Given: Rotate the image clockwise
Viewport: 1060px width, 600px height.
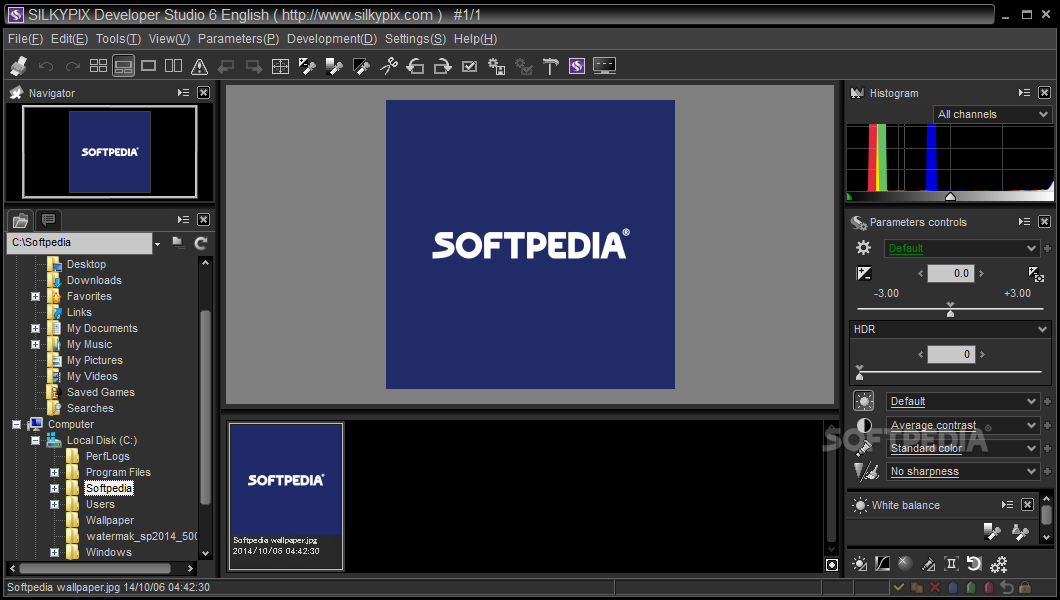Looking at the screenshot, I should 442,66.
